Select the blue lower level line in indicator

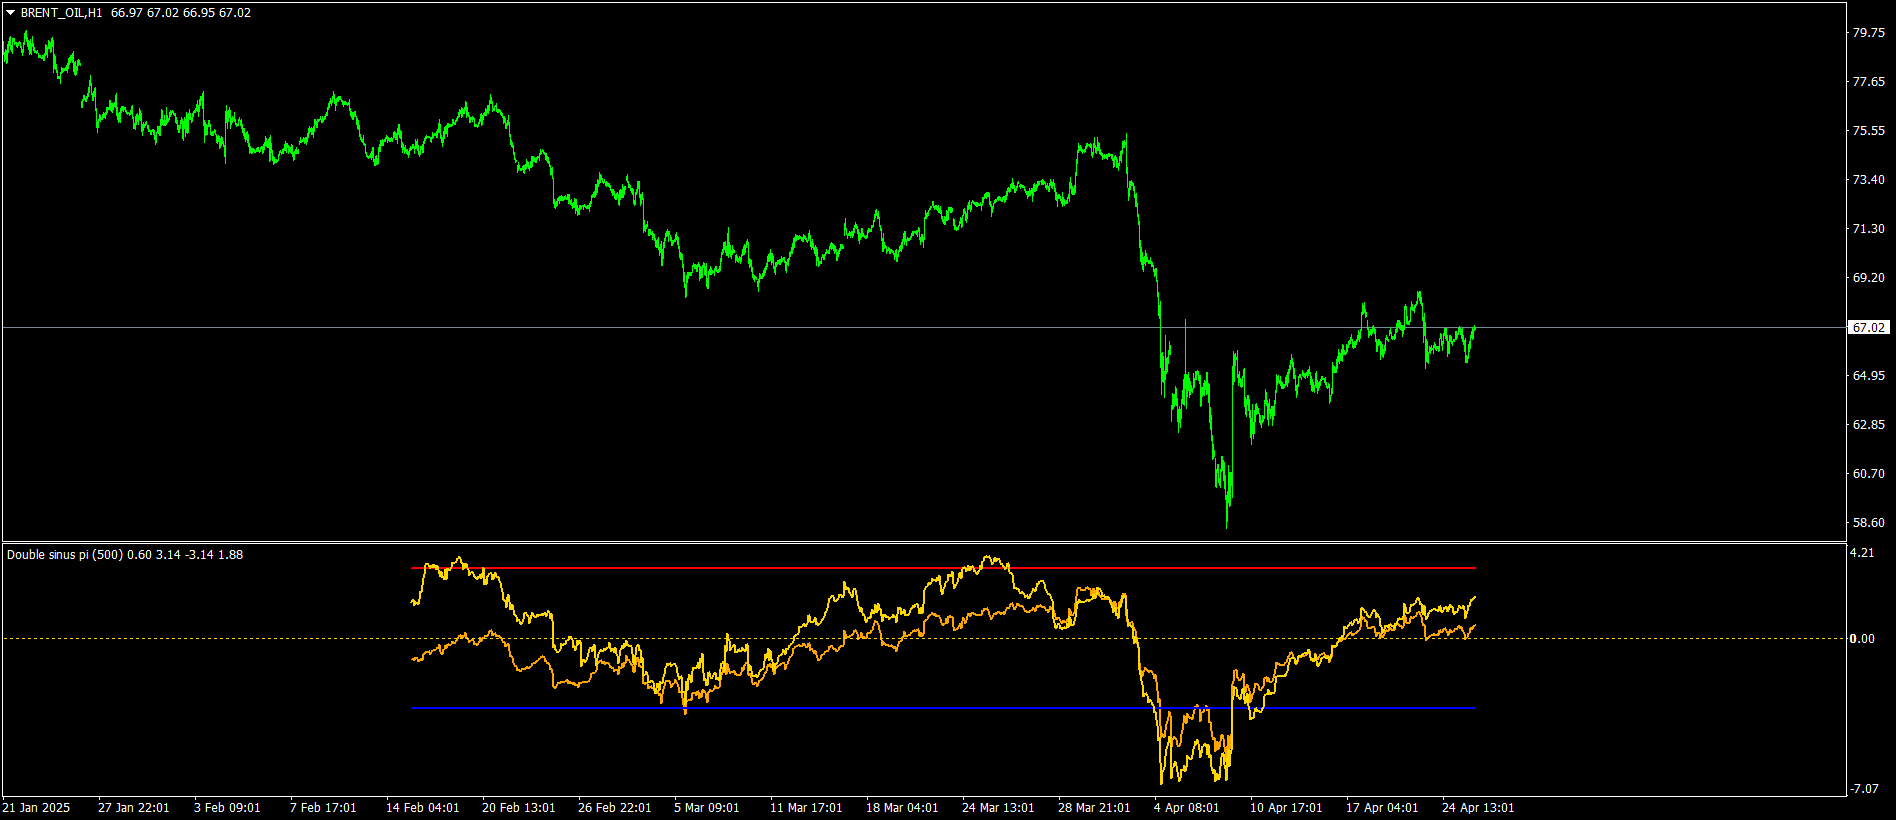click(943, 708)
